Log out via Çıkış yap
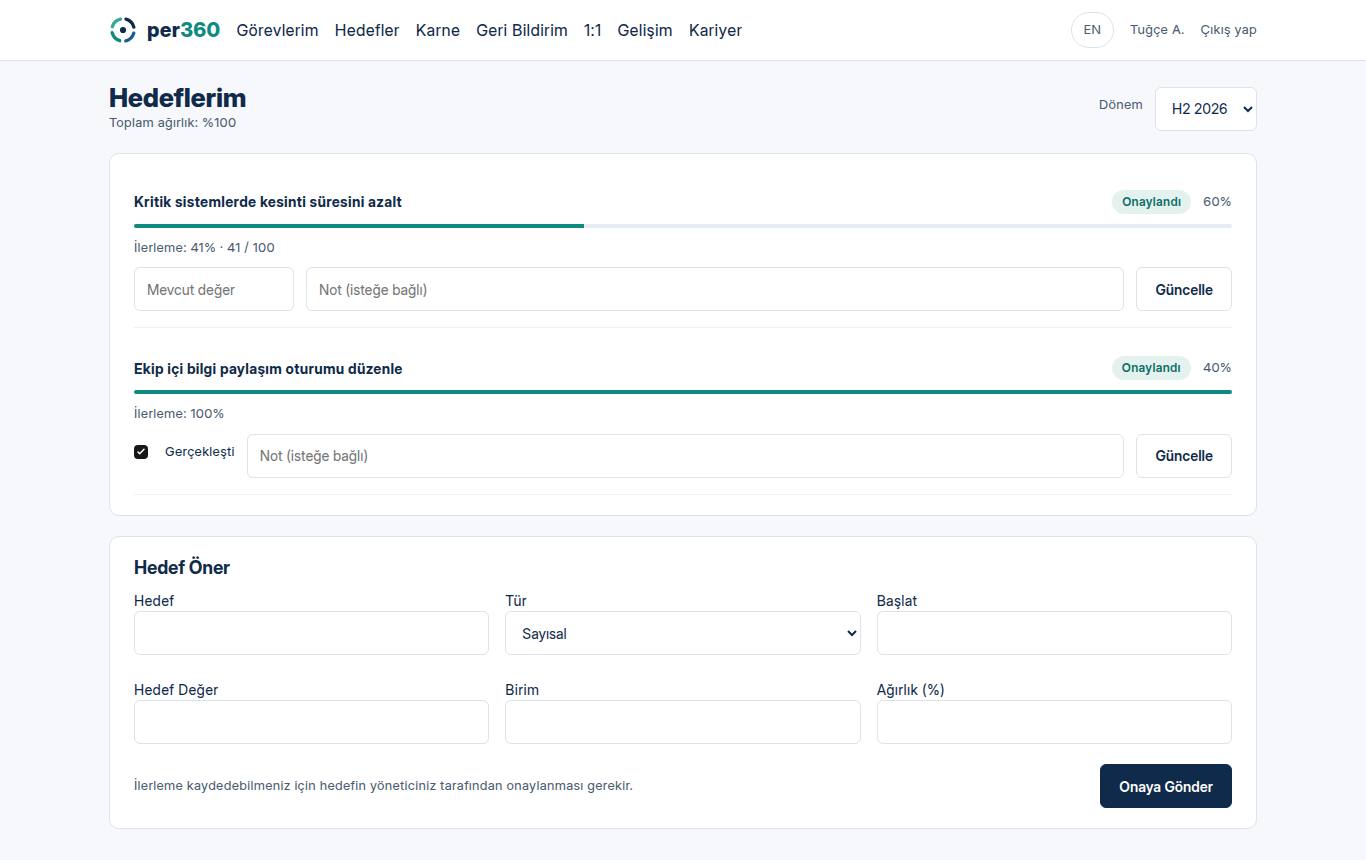Viewport: 1366px width, 860px height. (1228, 30)
